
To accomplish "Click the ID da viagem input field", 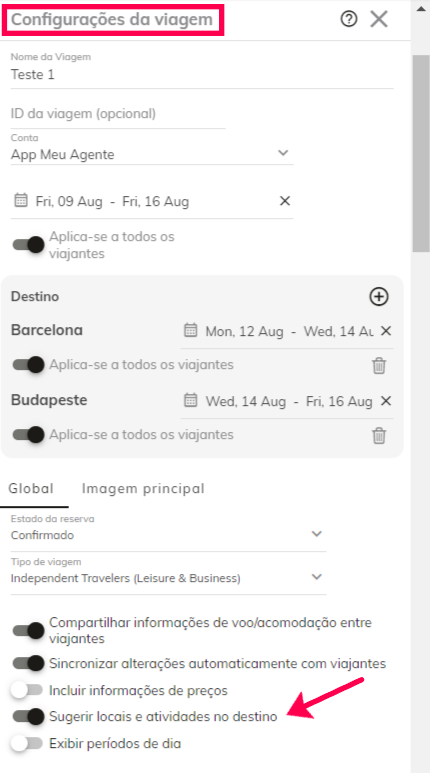I will coord(118,114).
